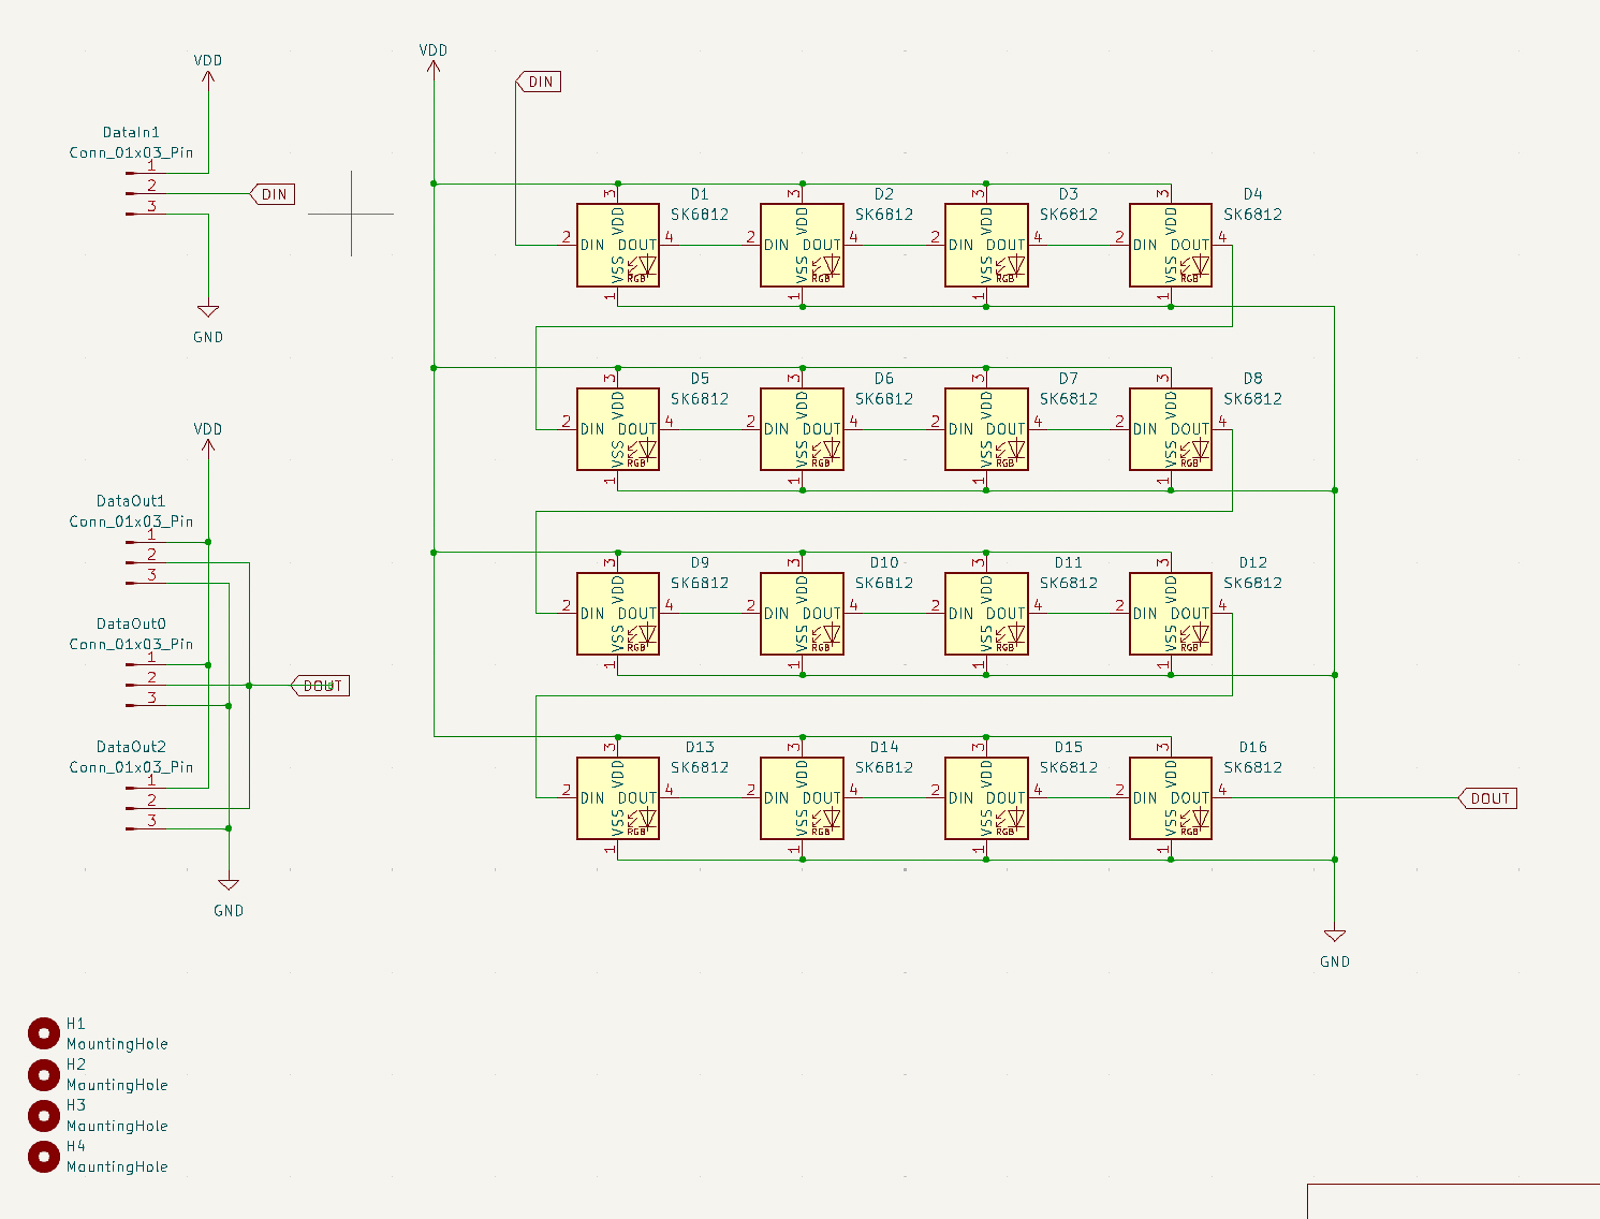This screenshot has height=1219, width=1600.
Task: Select LED symbol D9 body
Action: pyautogui.click(x=618, y=614)
